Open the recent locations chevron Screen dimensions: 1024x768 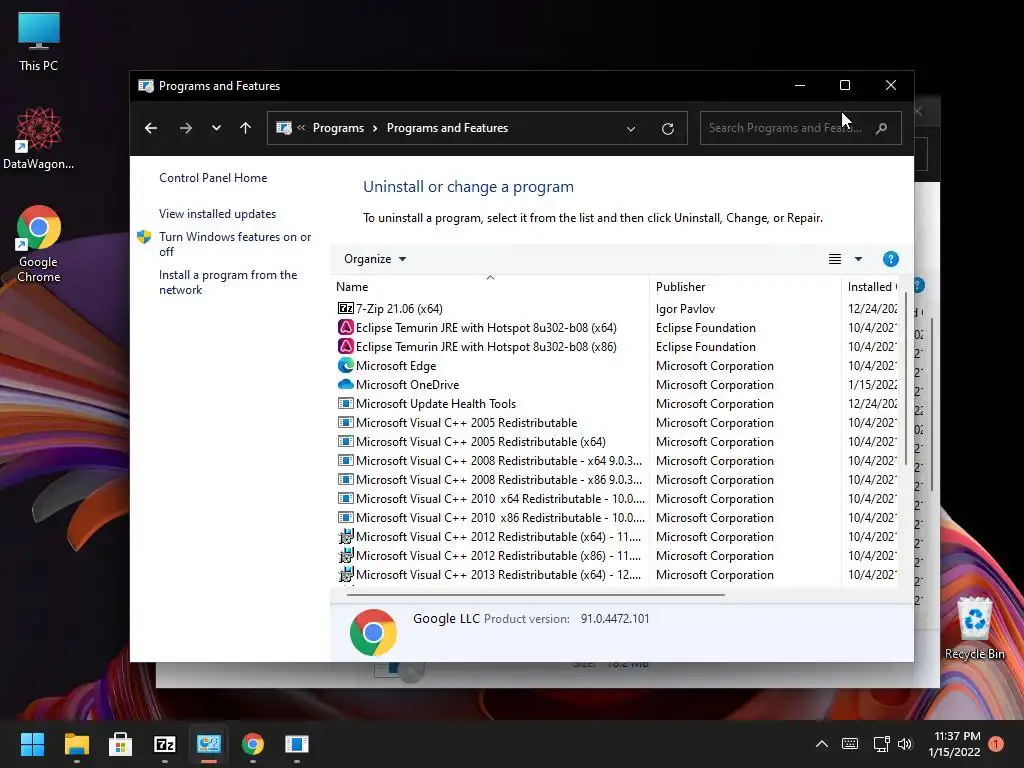[216, 128]
